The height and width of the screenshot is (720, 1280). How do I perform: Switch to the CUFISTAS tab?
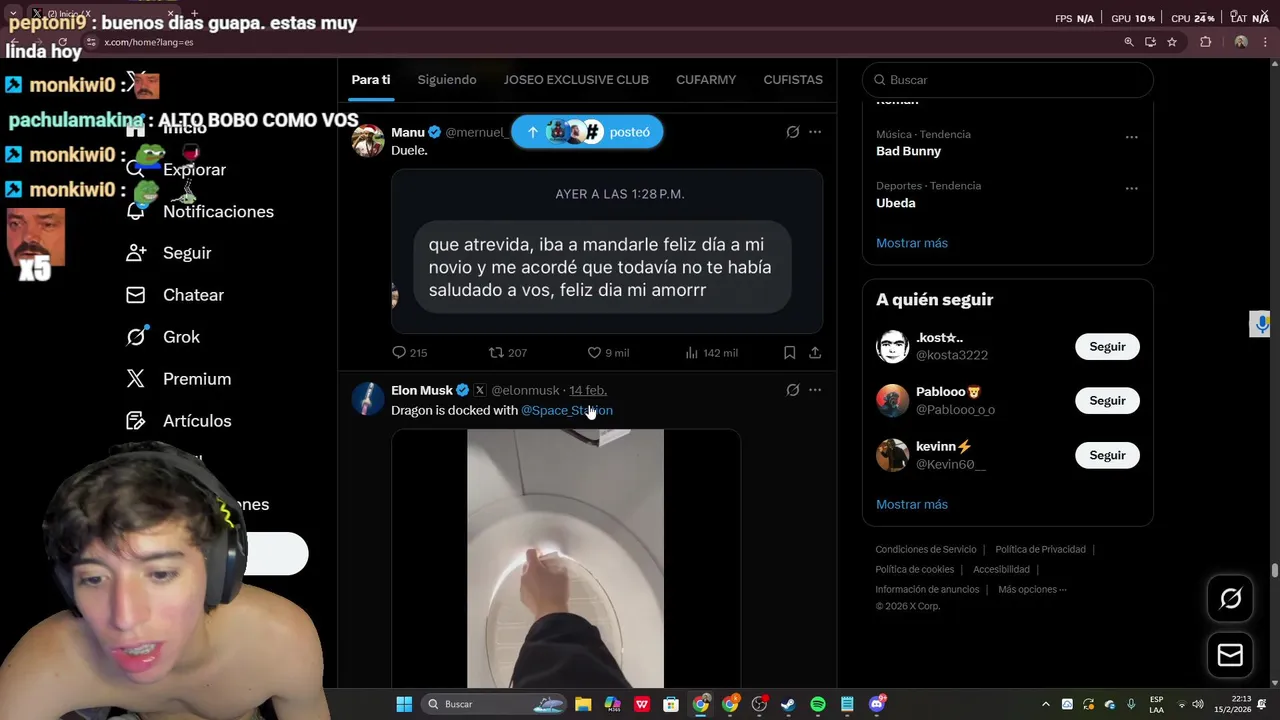(x=793, y=80)
